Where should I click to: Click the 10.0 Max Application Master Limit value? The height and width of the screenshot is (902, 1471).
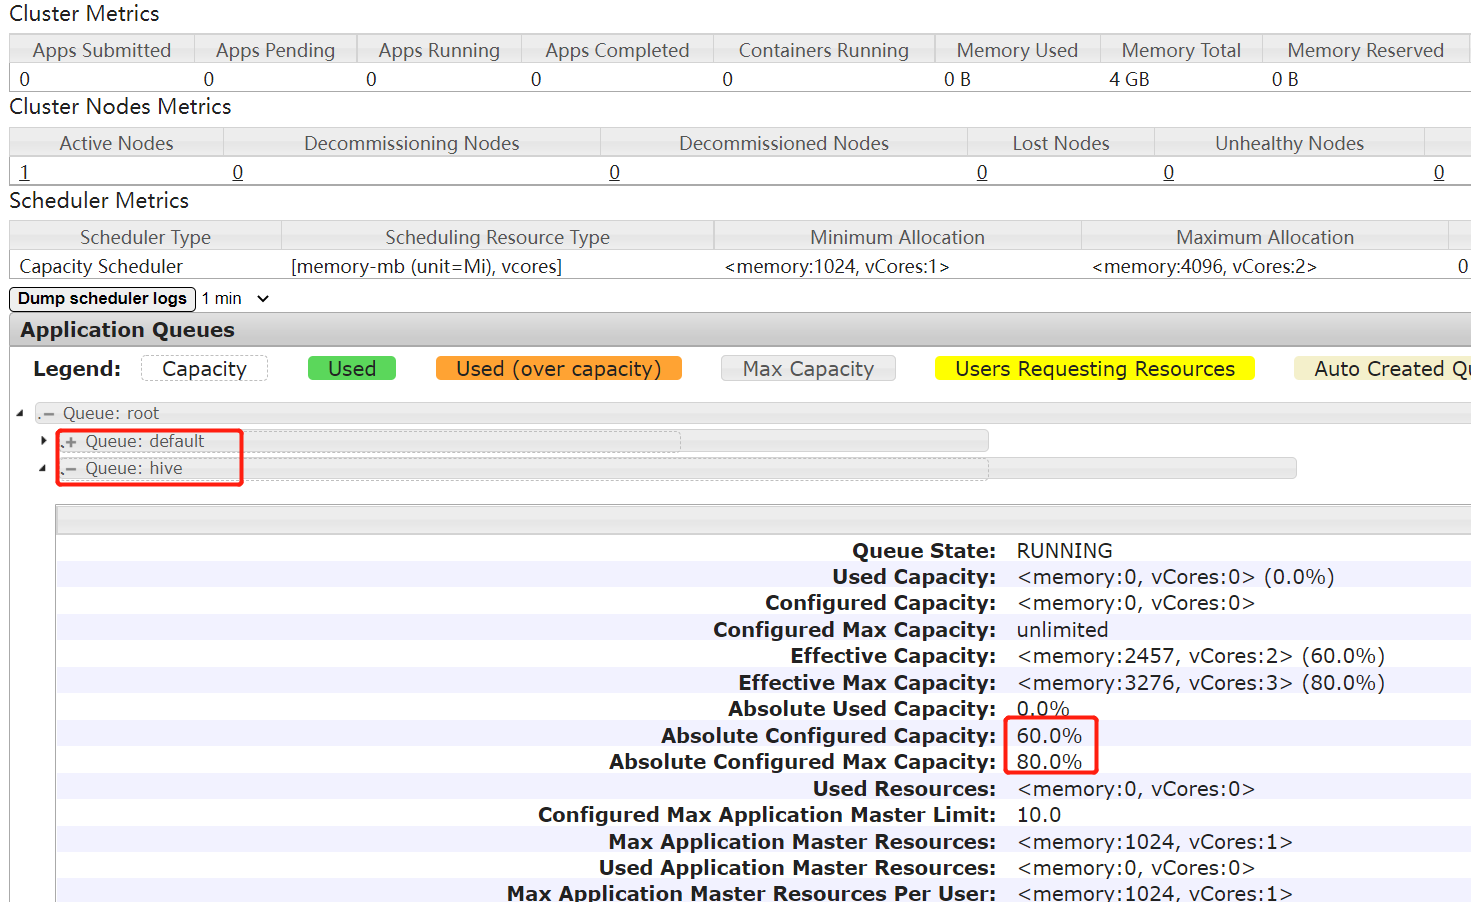pos(1039,815)
